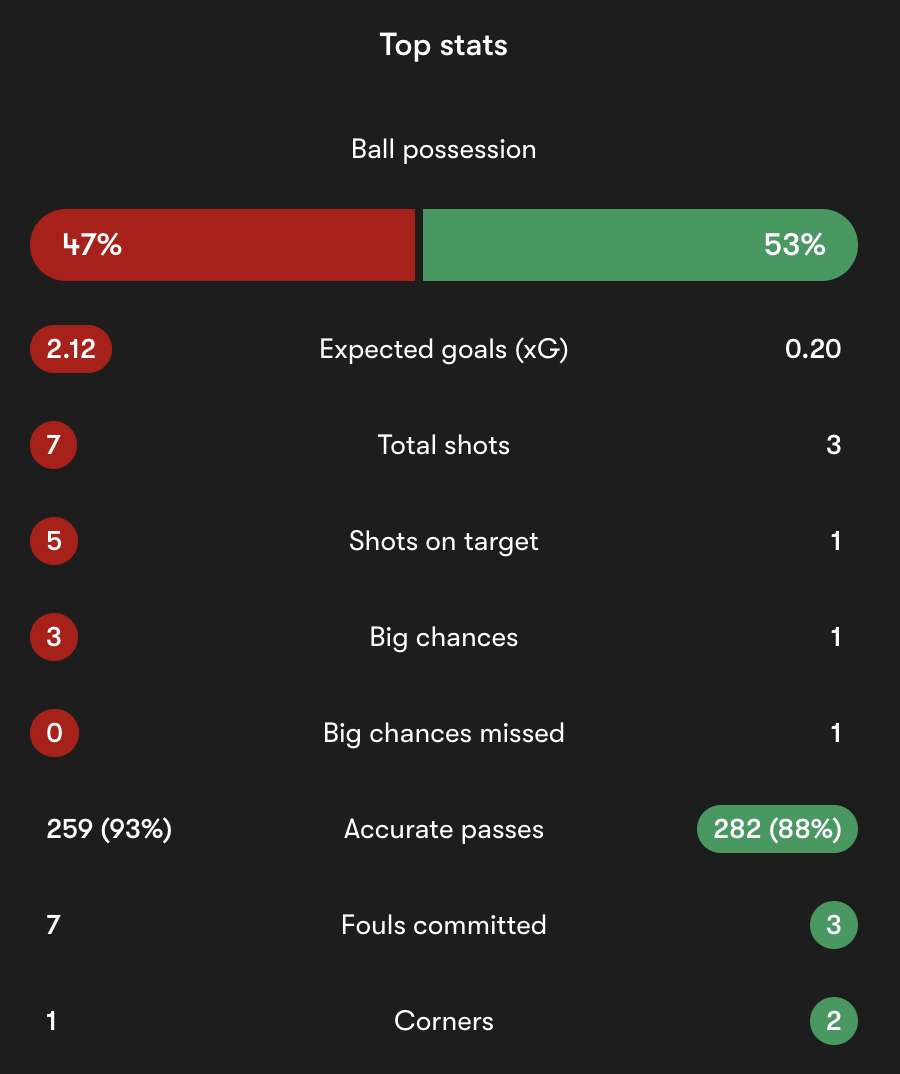Click the 0.20 expected goals value

[813, 349]
